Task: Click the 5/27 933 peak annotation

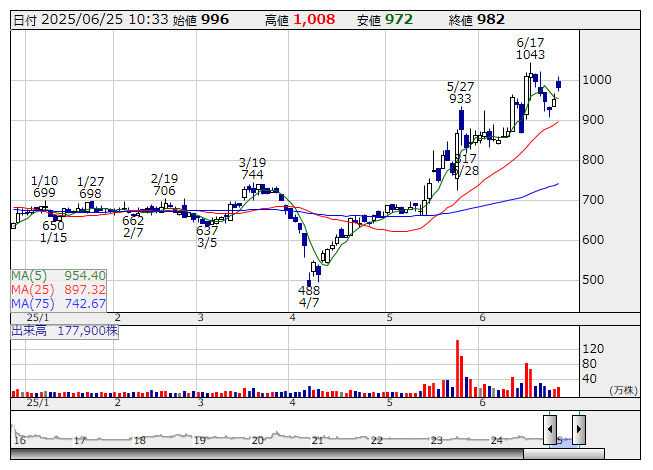Action: pyautogui.click(x=460, y=93)
